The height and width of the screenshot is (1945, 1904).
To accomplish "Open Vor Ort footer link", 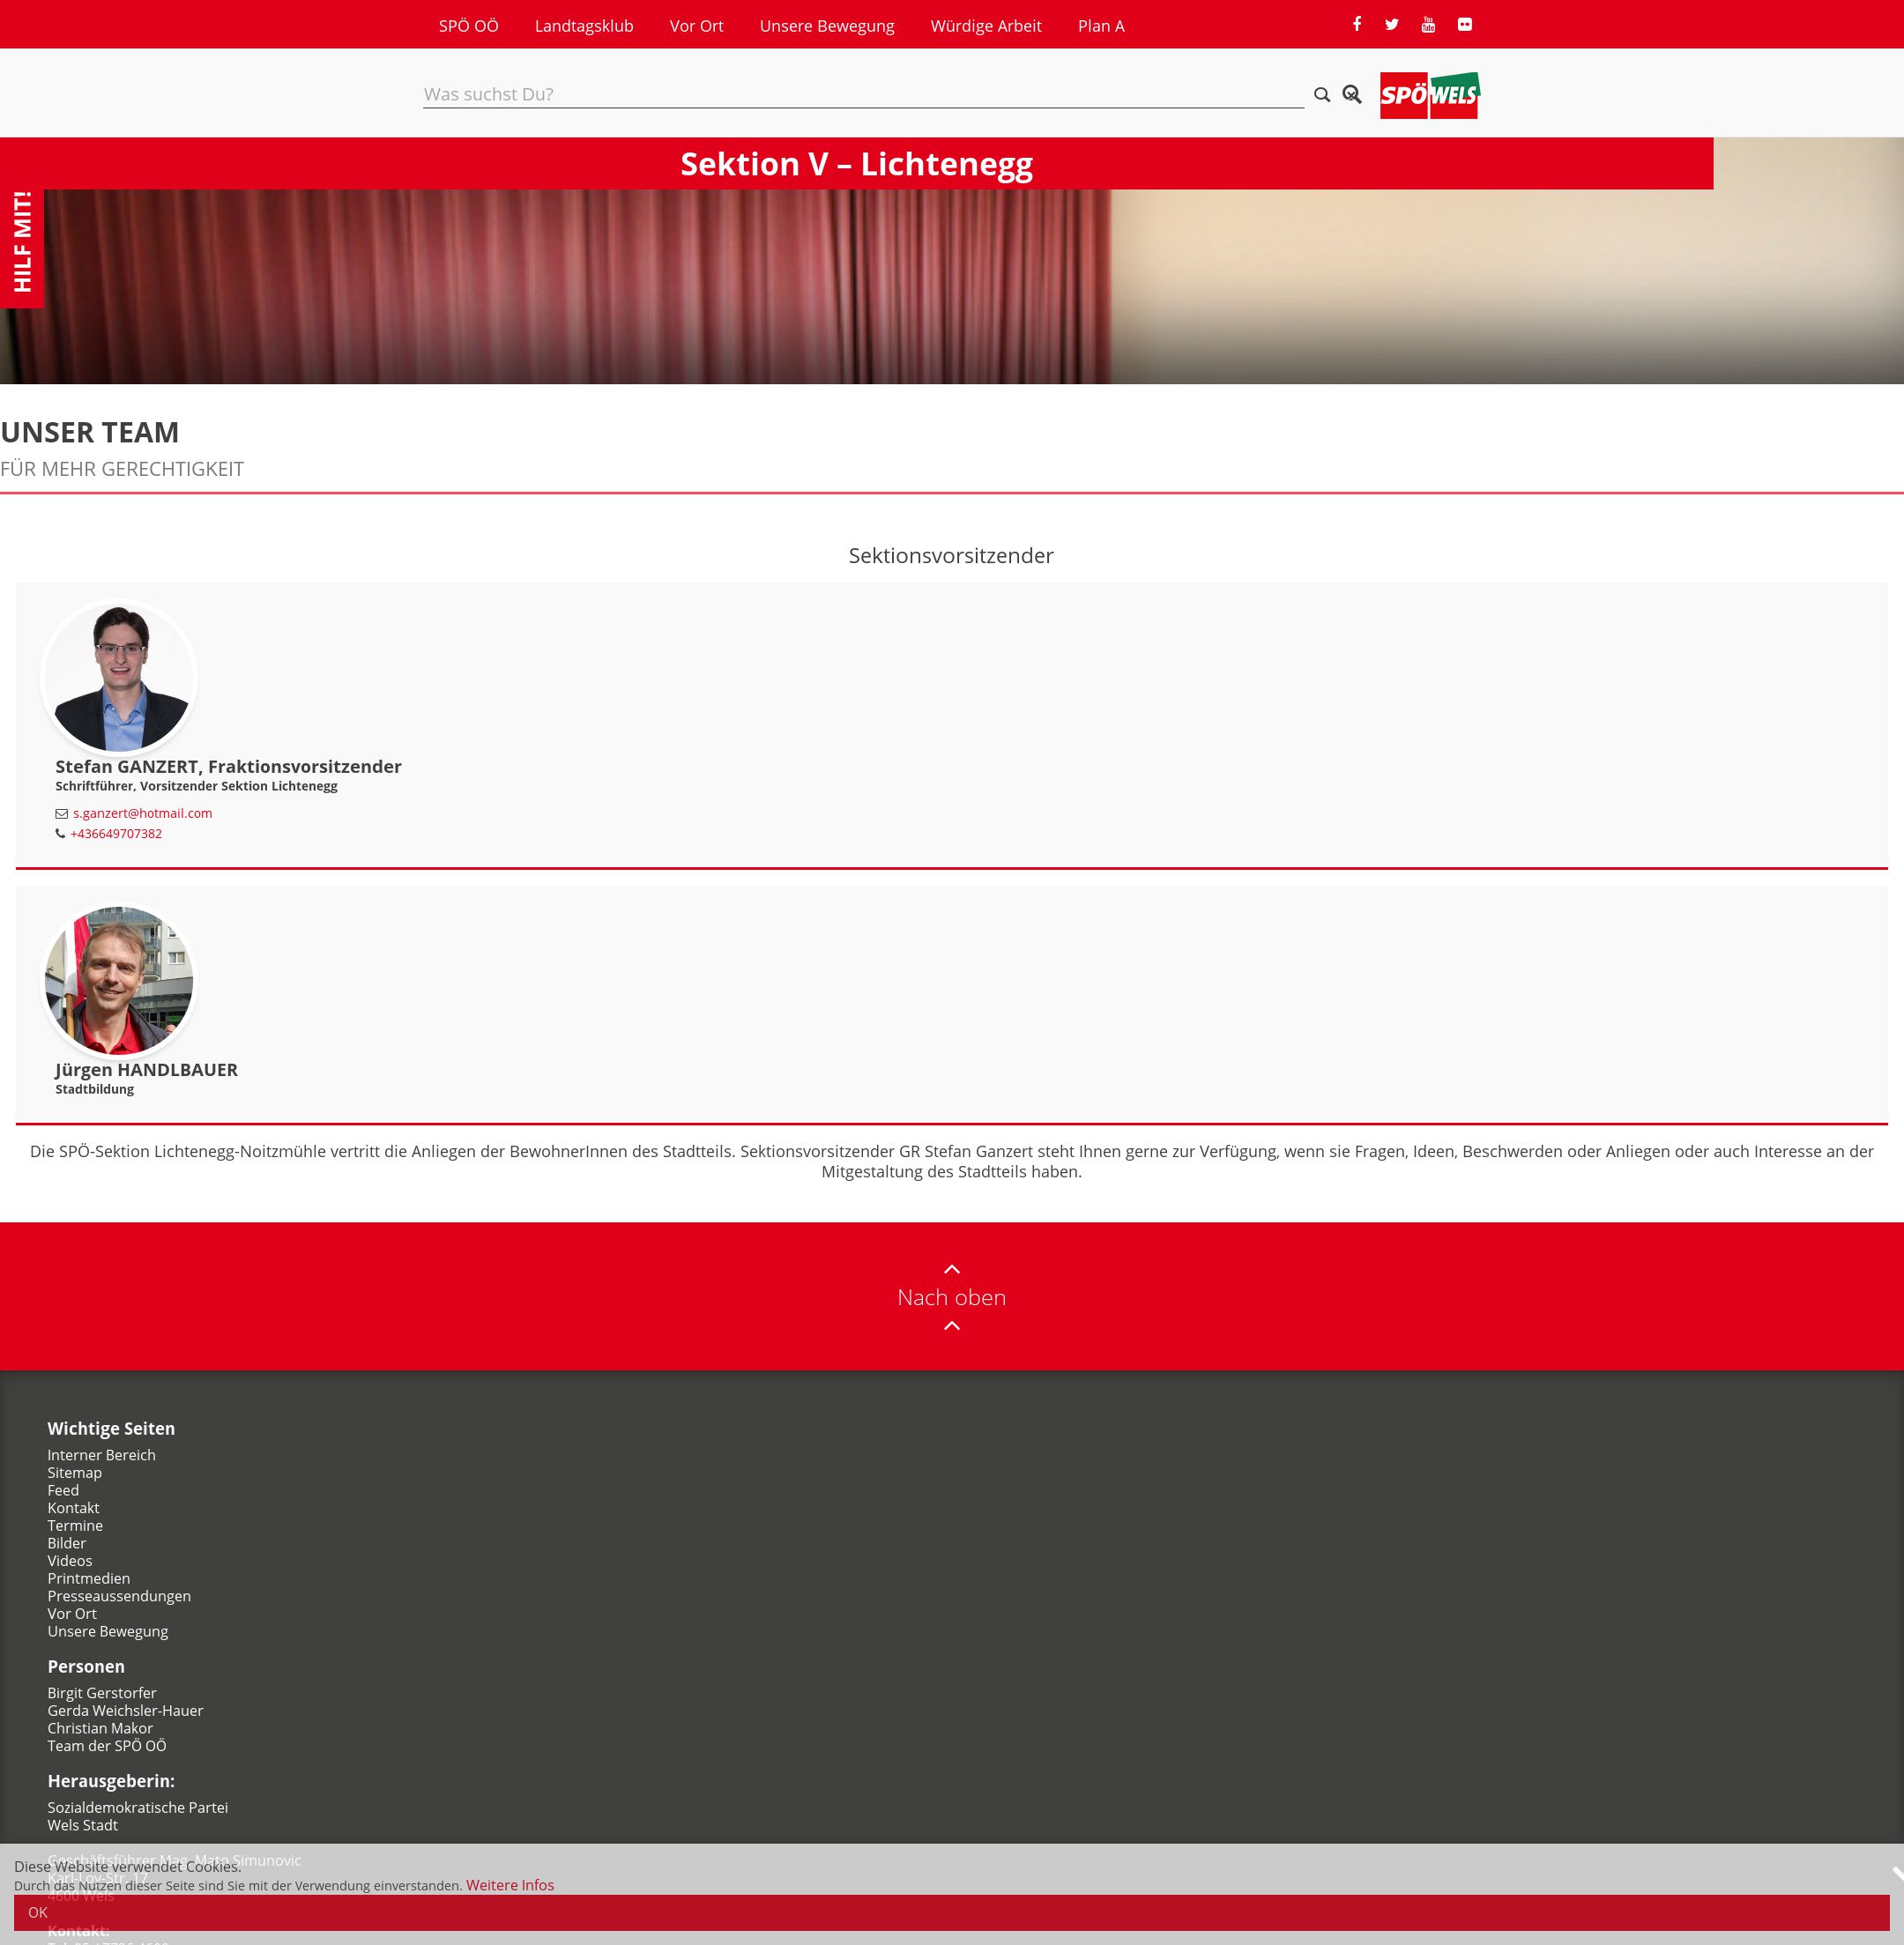I will pos(72,1613).
